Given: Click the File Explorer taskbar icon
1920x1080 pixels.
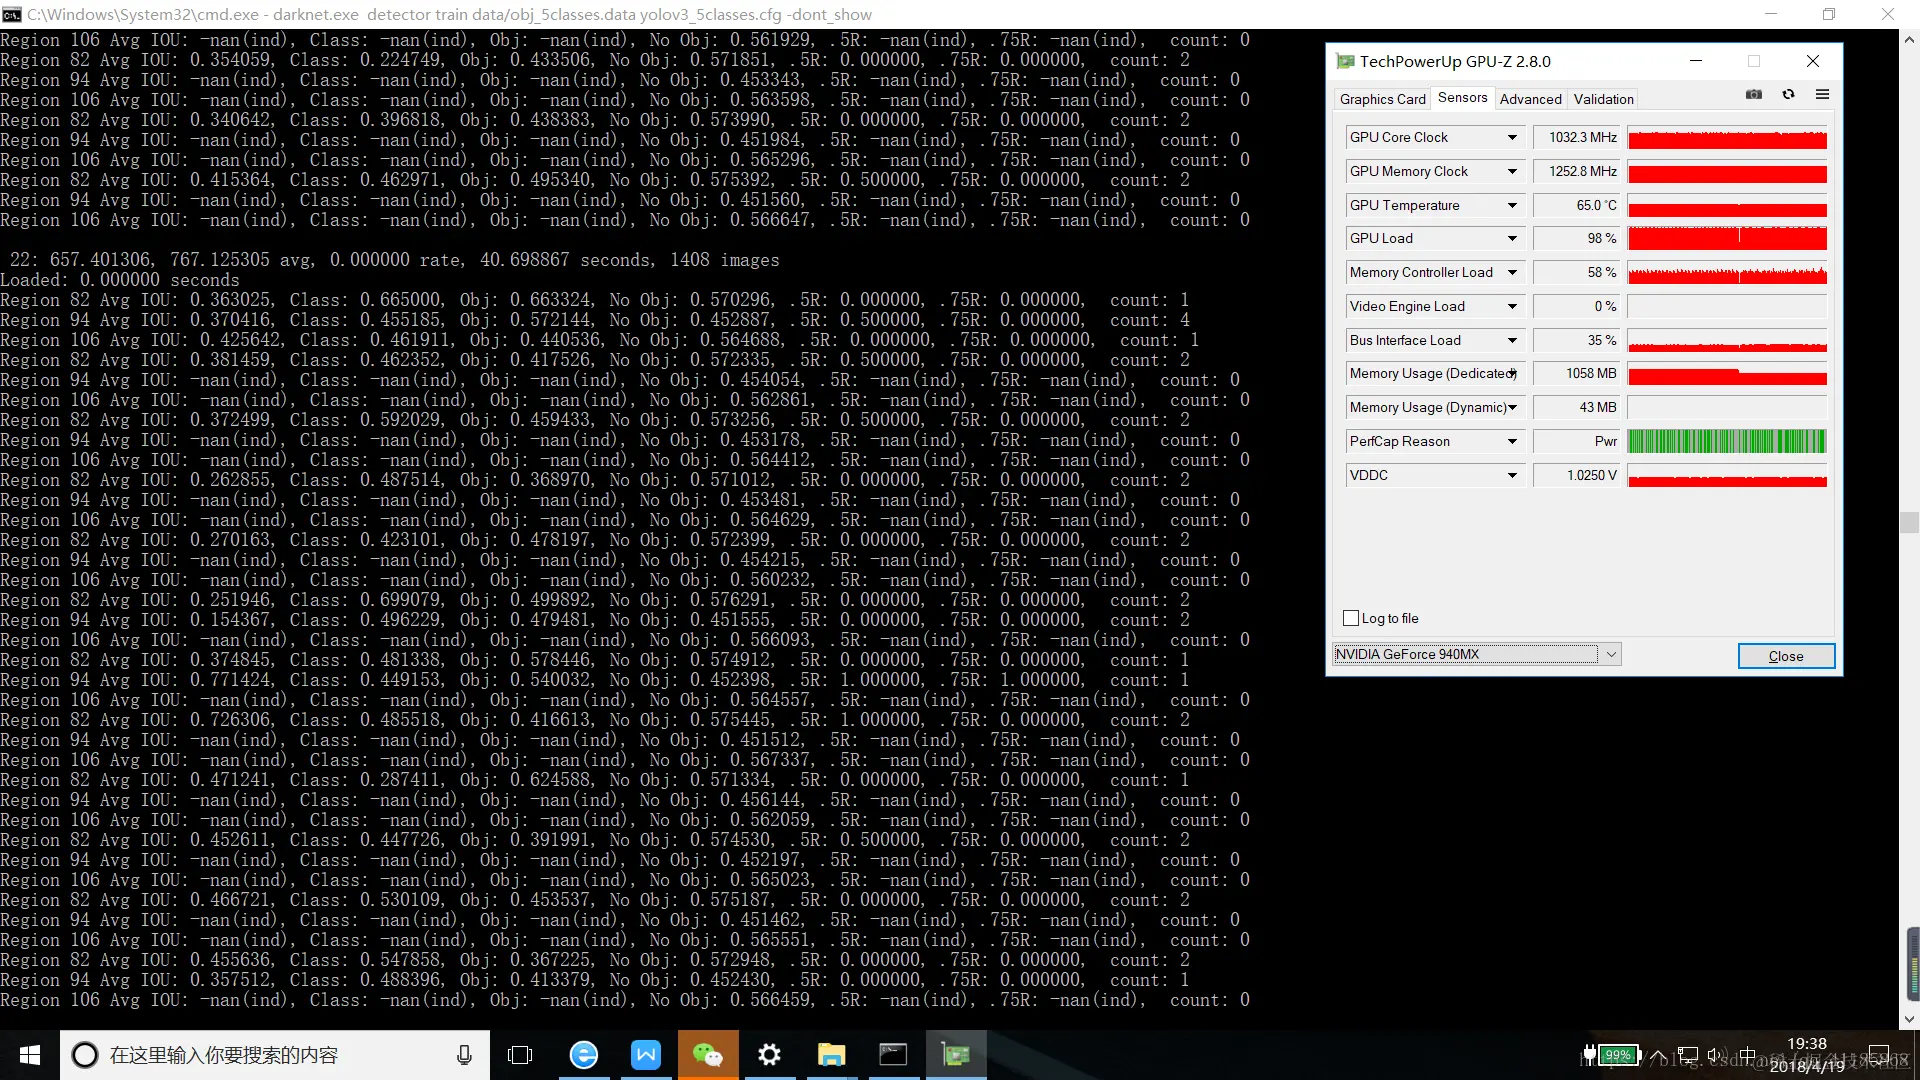Looking at the screenshot, I should pyautogui.click(x=831, y=1055).
